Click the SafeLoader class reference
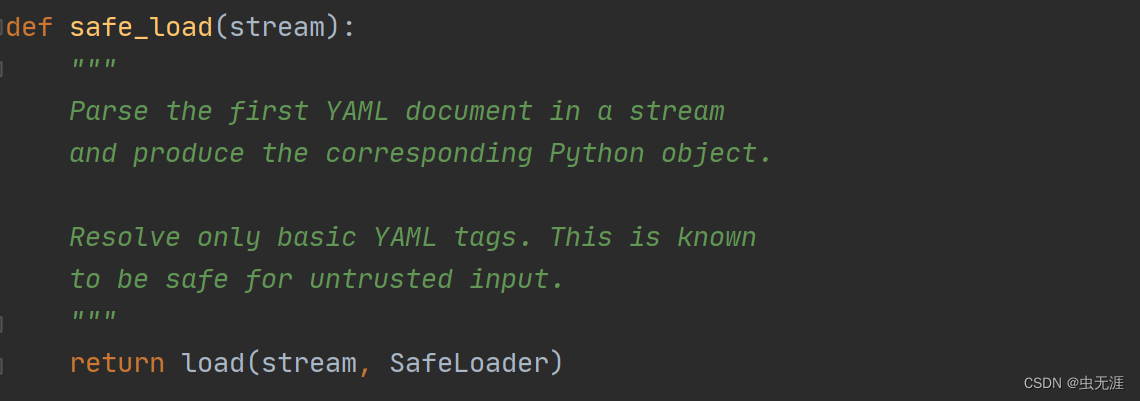 click(469, 363)
